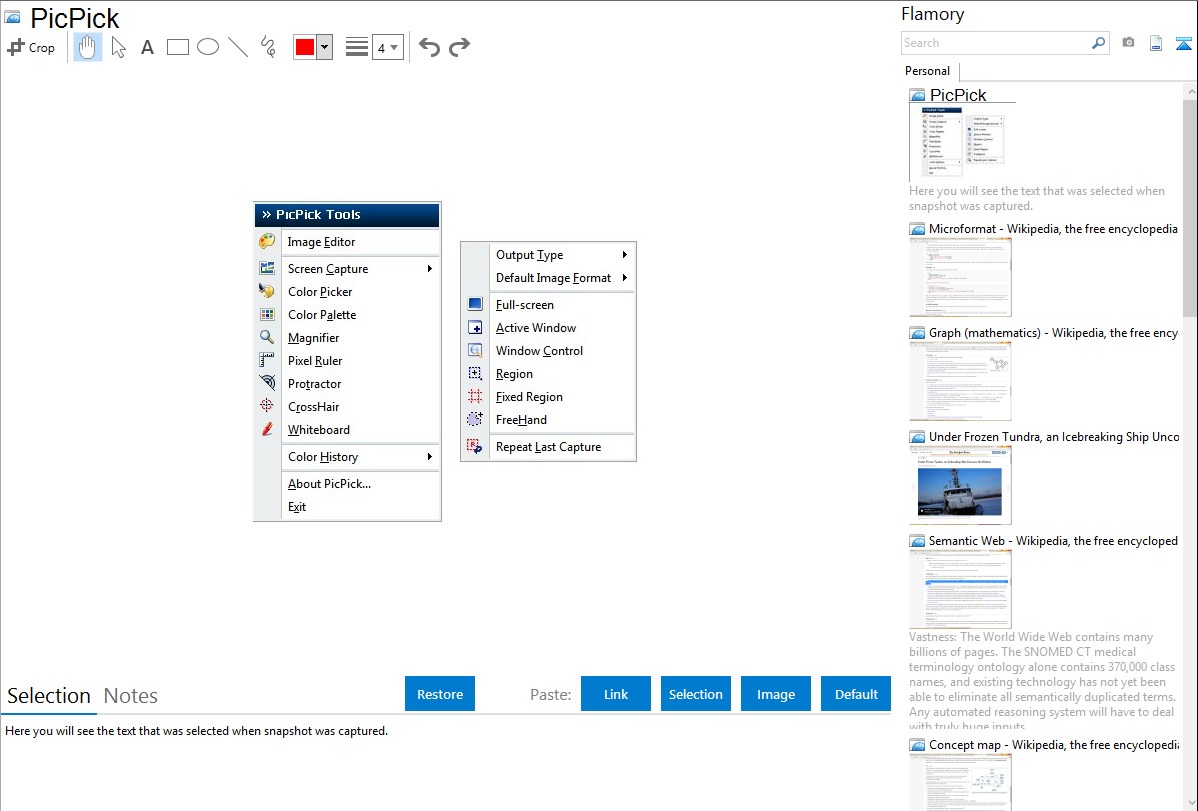
Task: Click the line thickness icon
Action: (x=357, y=47)
